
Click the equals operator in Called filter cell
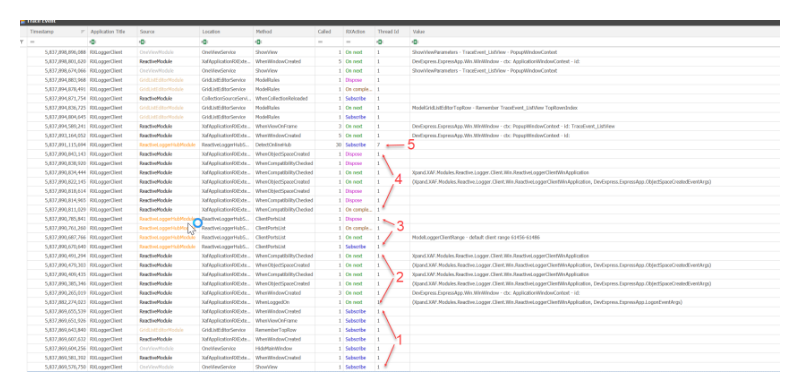[x=320, y=42]
